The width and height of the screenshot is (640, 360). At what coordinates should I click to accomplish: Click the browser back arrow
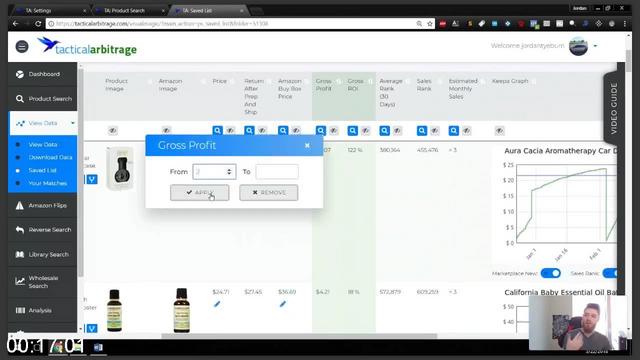(15, 24)
